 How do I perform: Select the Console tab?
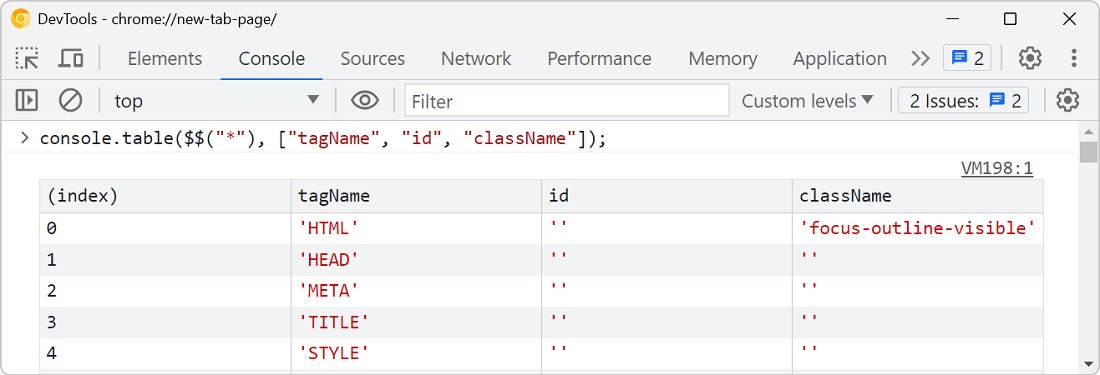(271, 58)
